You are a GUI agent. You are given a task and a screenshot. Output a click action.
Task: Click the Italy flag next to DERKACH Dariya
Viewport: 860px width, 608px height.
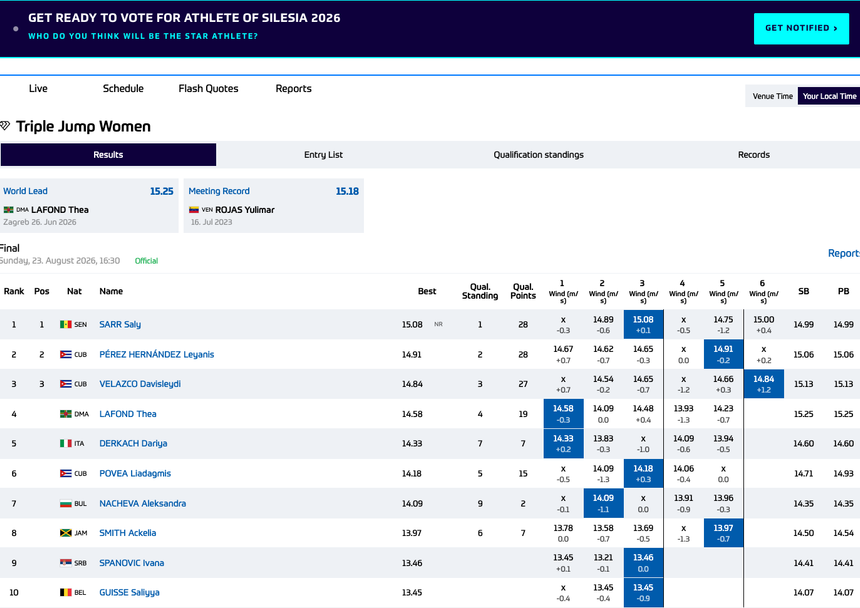66,444
